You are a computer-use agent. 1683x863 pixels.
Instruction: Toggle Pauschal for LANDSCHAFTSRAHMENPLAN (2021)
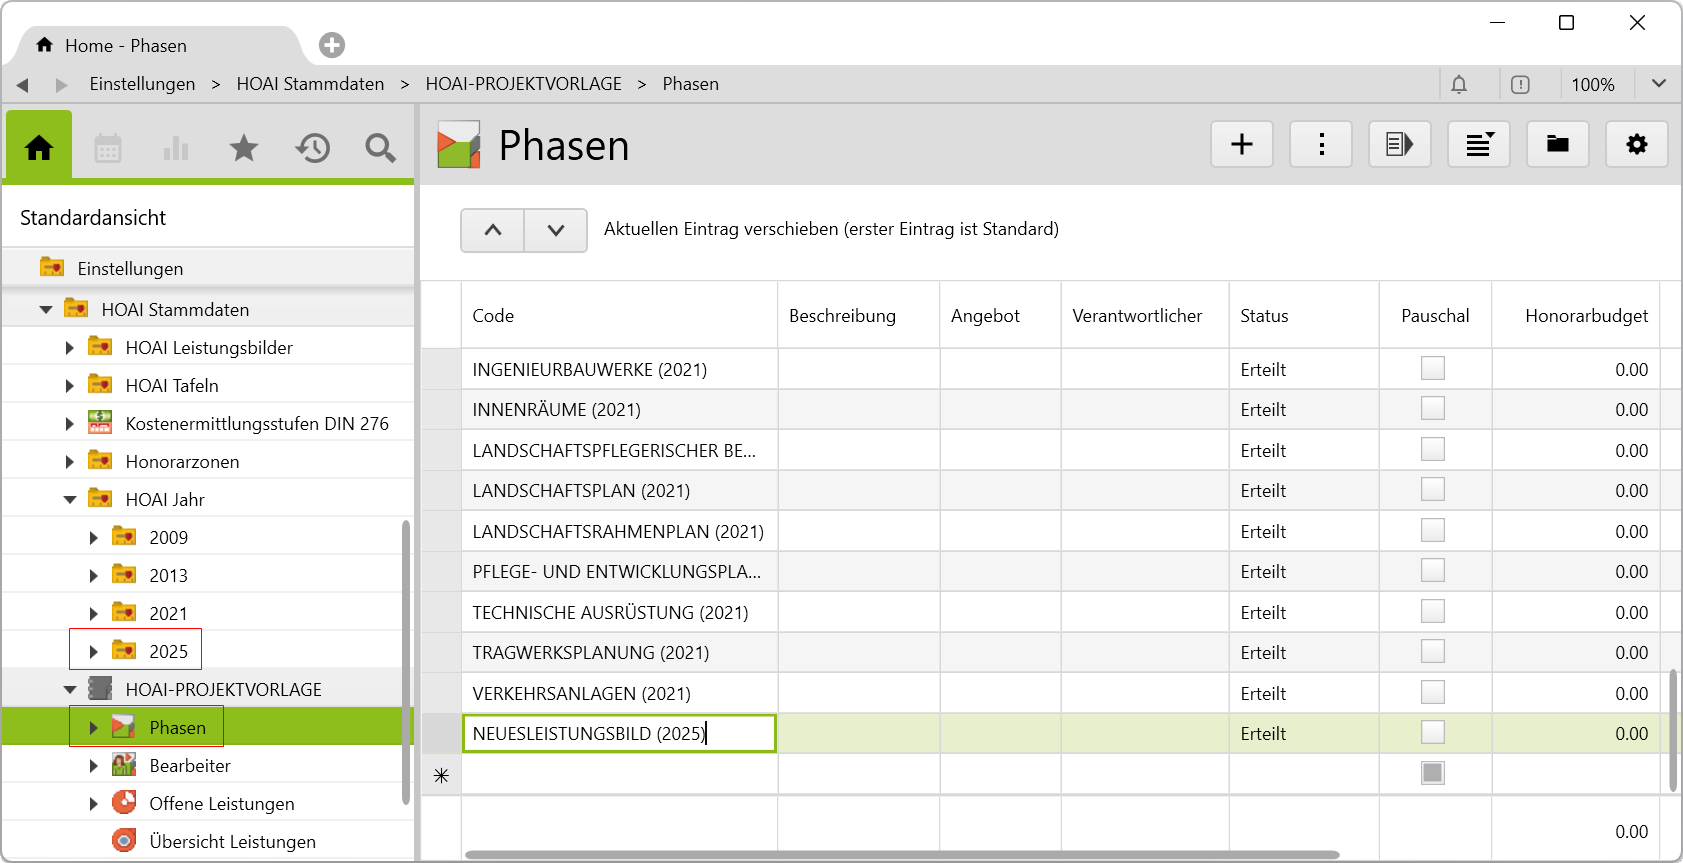click(1433, 530)
